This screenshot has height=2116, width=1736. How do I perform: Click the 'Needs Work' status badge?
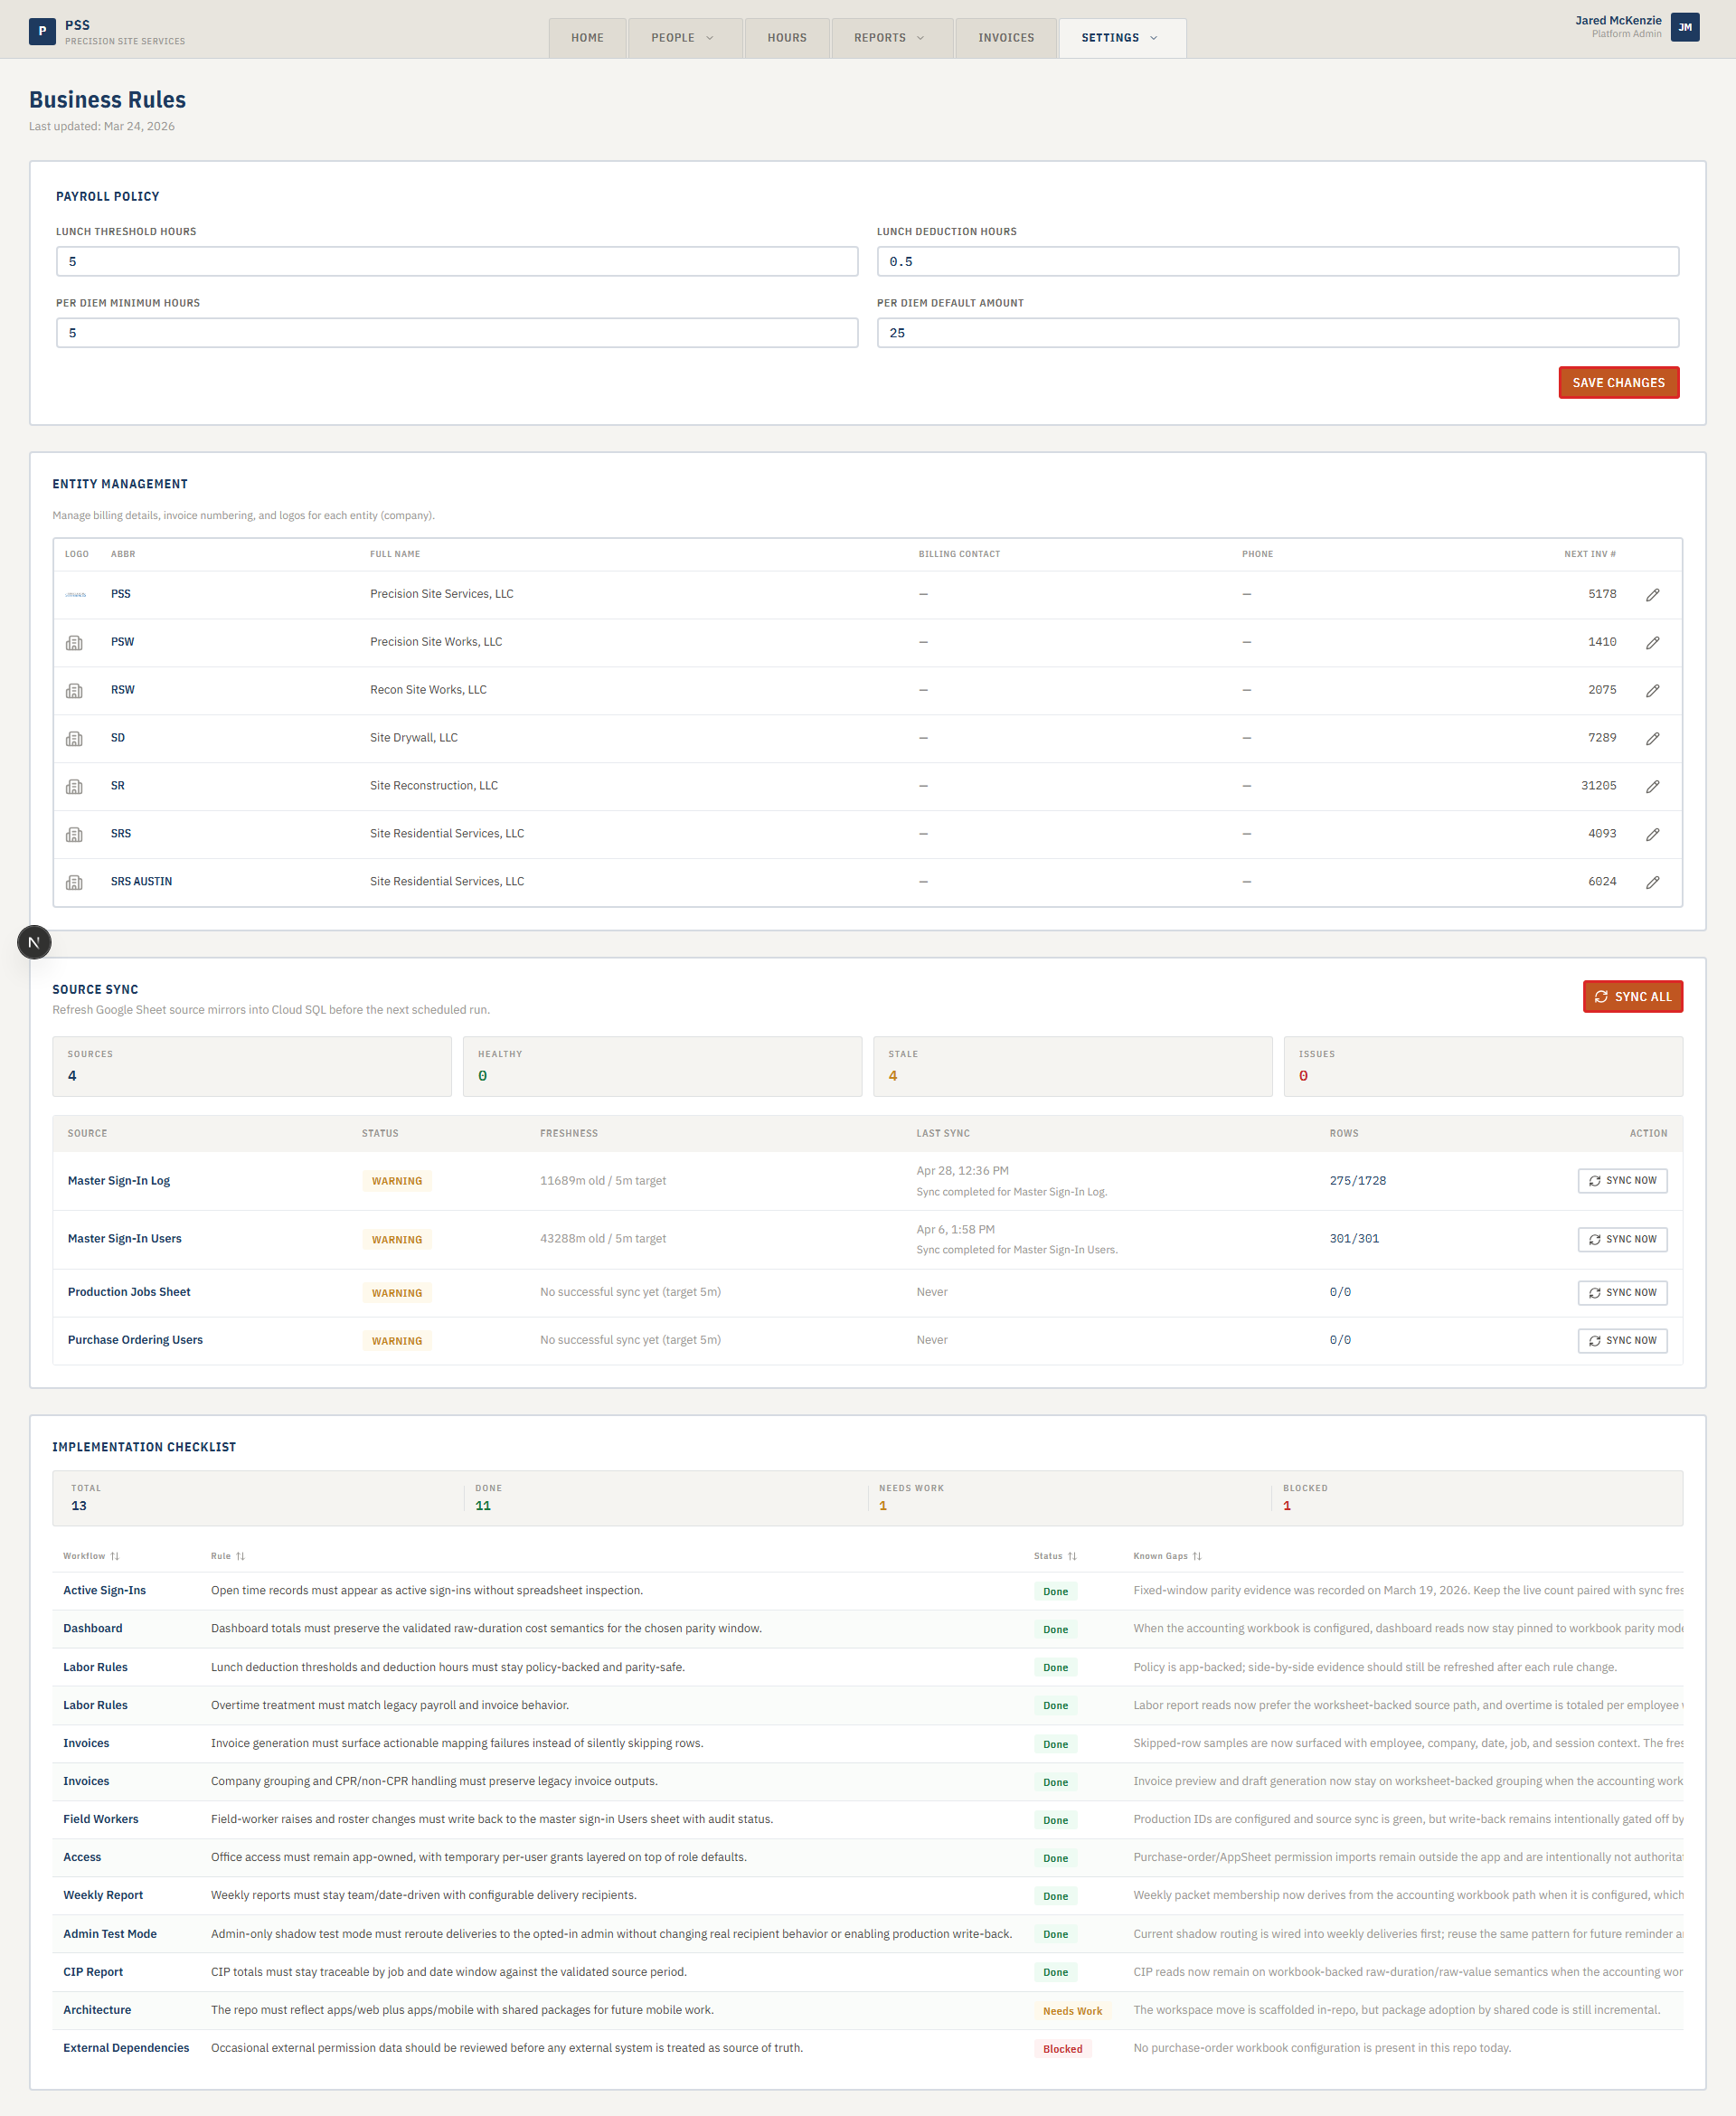coord(1072,2011)
